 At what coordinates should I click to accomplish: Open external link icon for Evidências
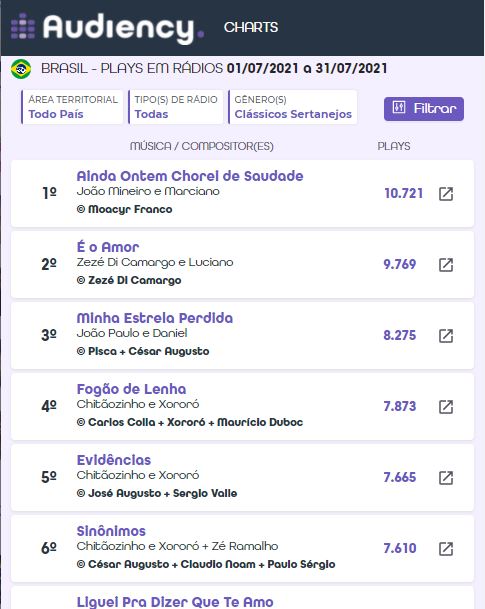[x=446, y=478]
